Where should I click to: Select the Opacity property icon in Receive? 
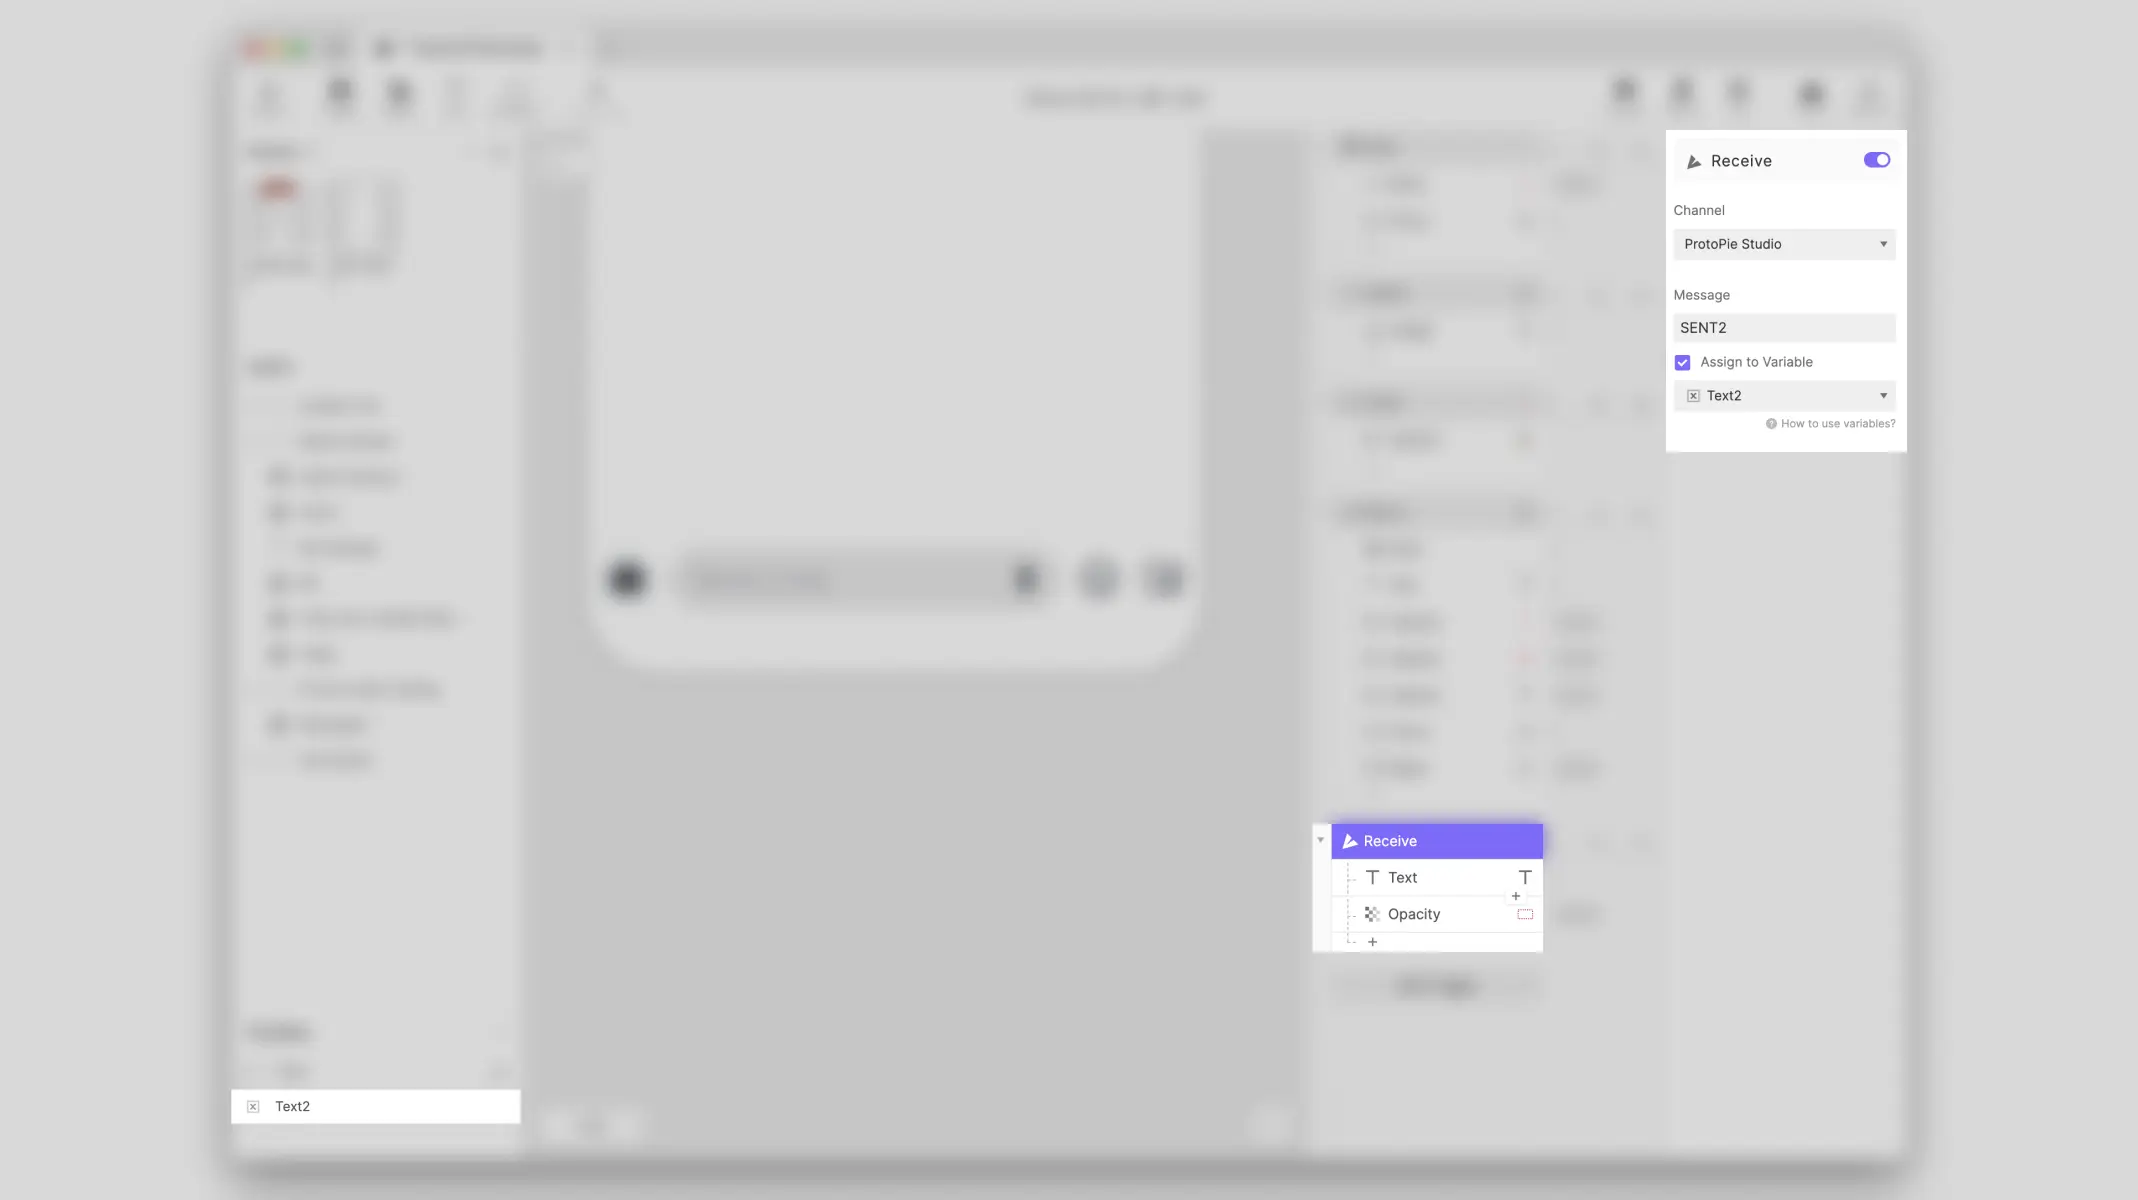click(x=1371, y=915)
